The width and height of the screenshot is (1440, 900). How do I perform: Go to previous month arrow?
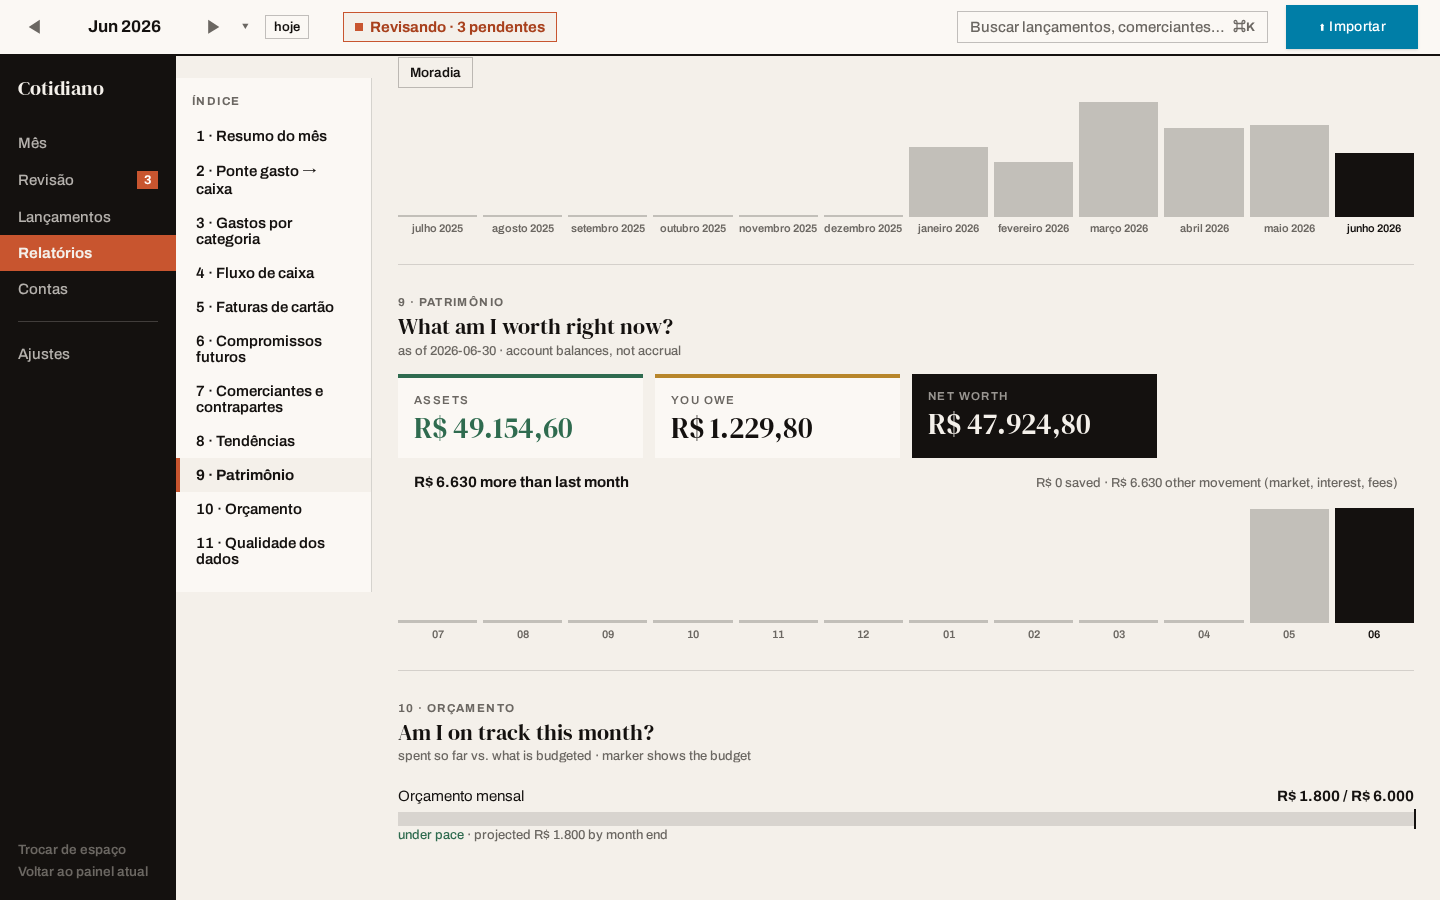(x=34, y=27)
